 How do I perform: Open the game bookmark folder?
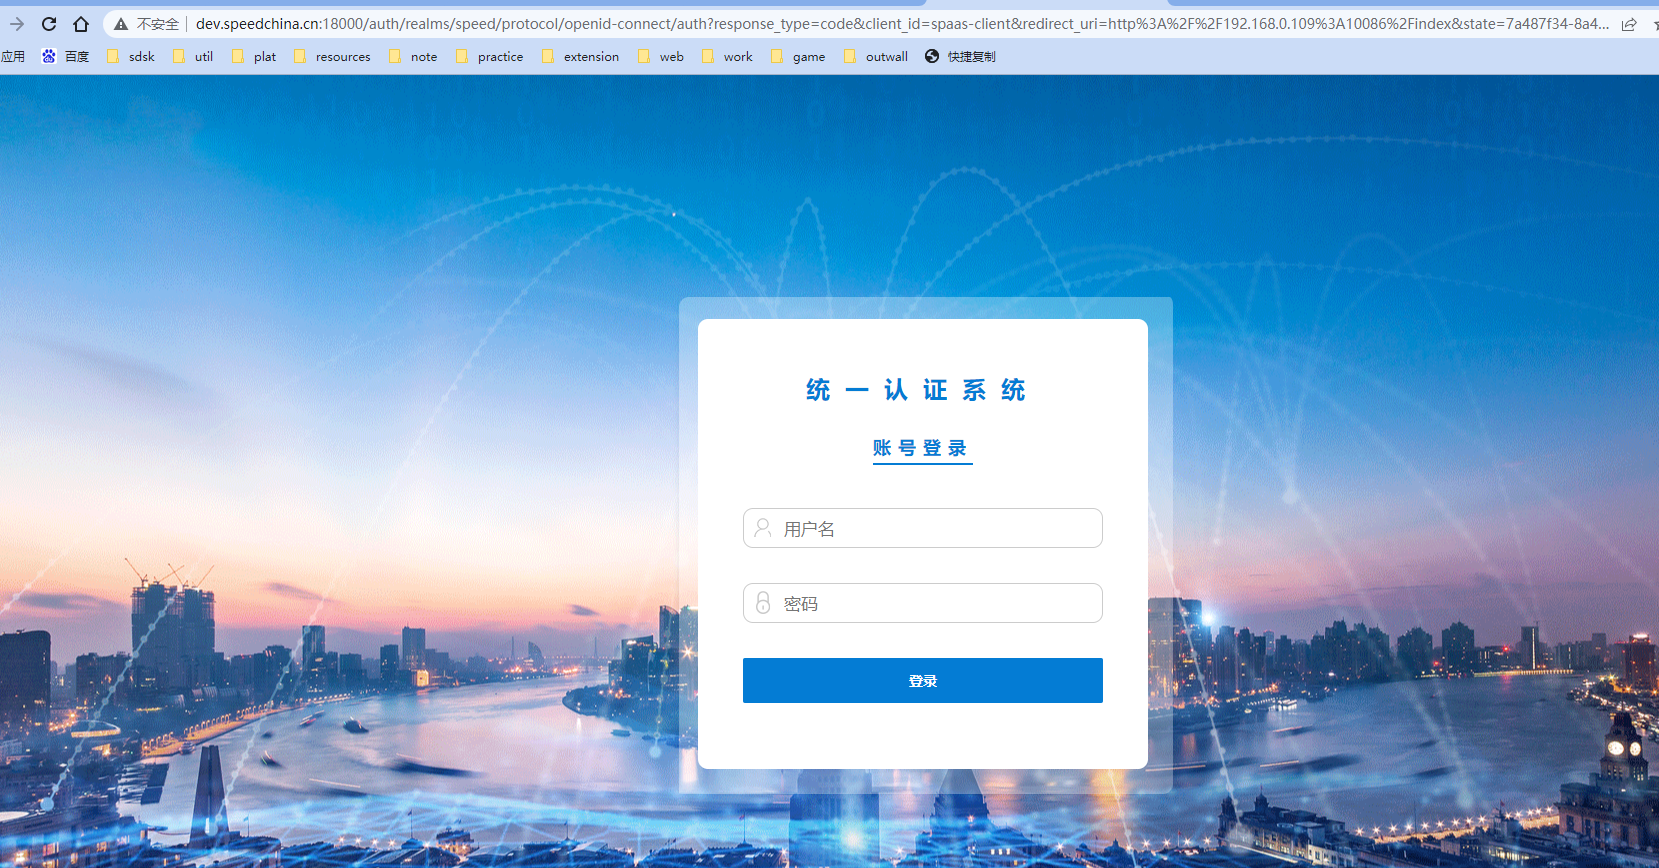tap(798, 57)
